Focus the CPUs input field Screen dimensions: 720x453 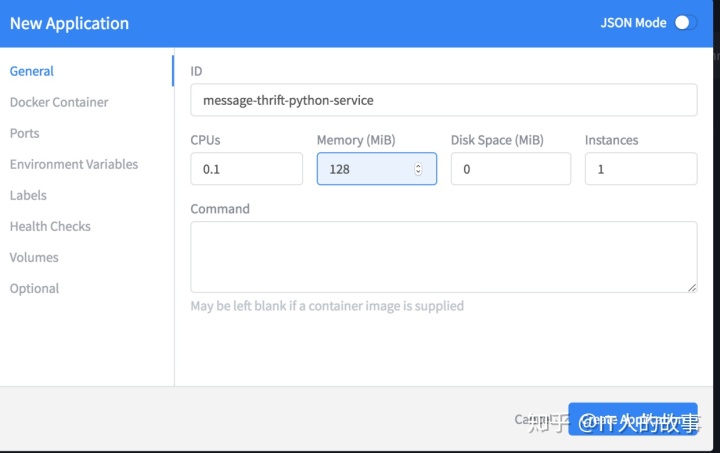point(247,169)
